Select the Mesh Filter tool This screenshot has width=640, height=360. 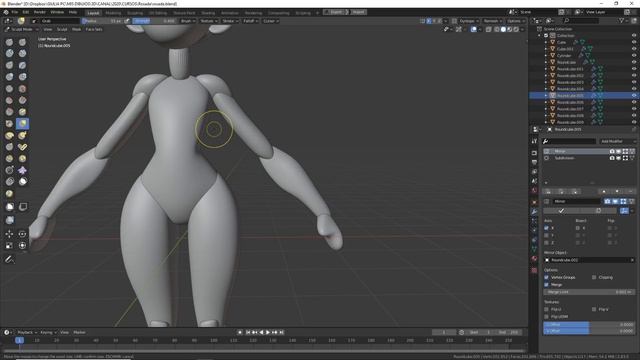(x=9, y=220)
